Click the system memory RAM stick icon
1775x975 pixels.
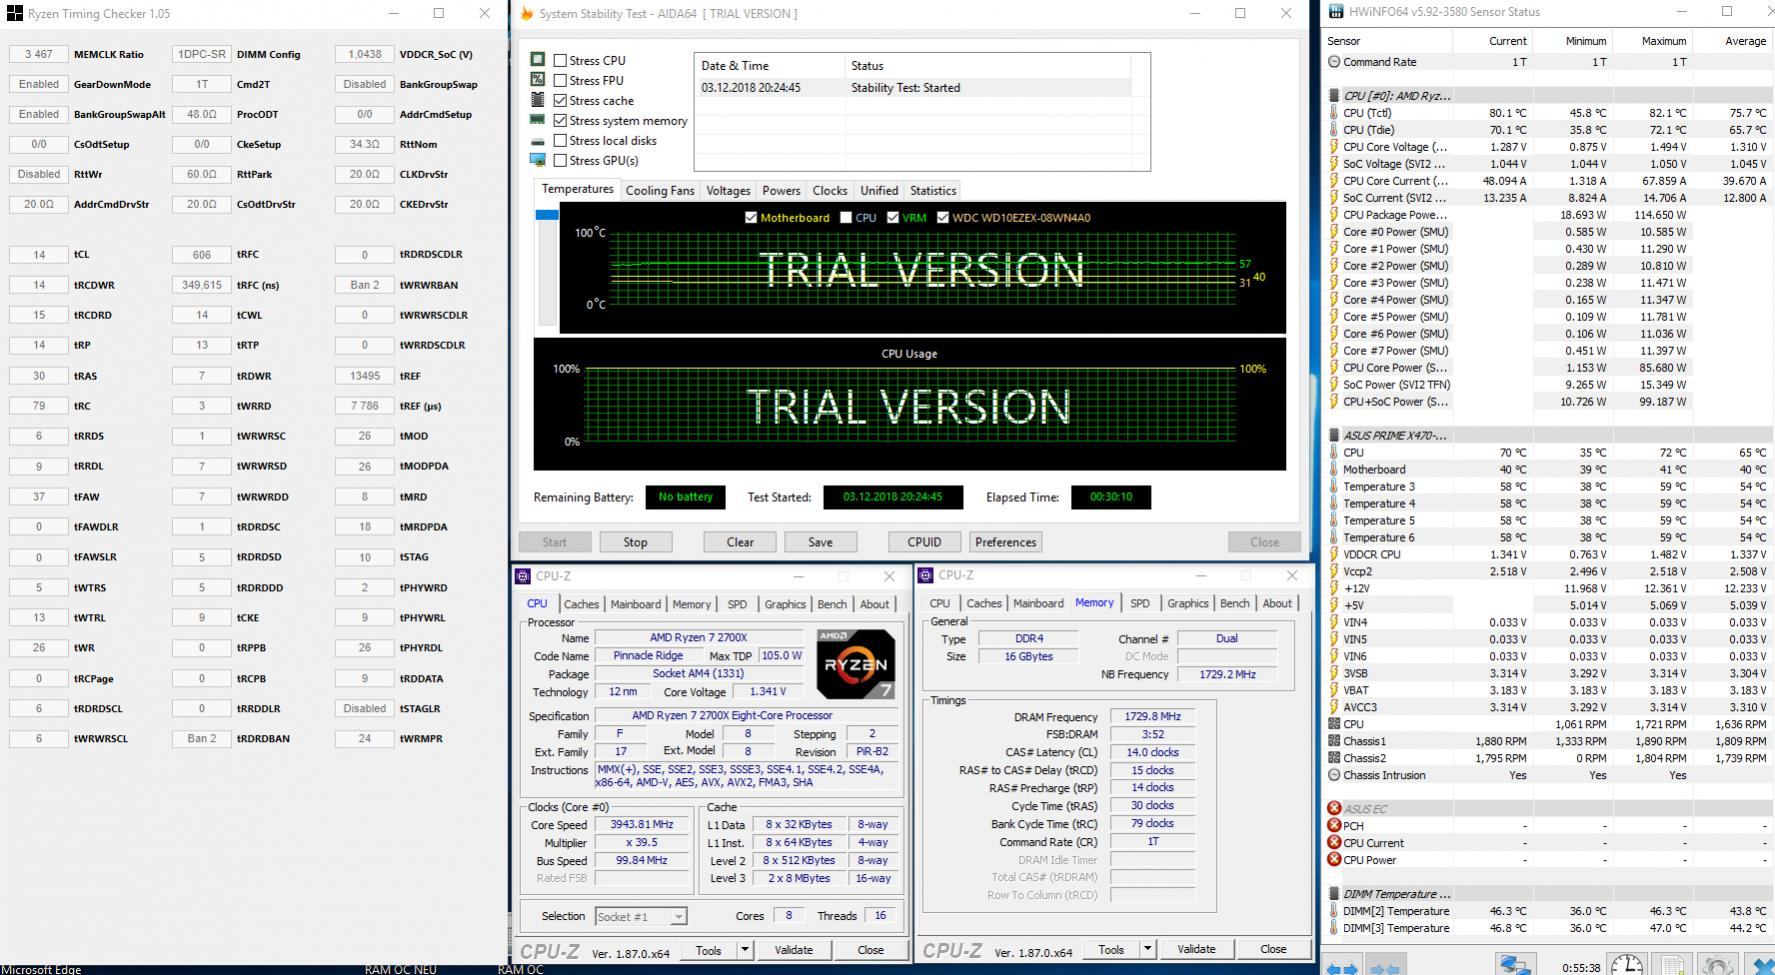[x=537, y=120]
